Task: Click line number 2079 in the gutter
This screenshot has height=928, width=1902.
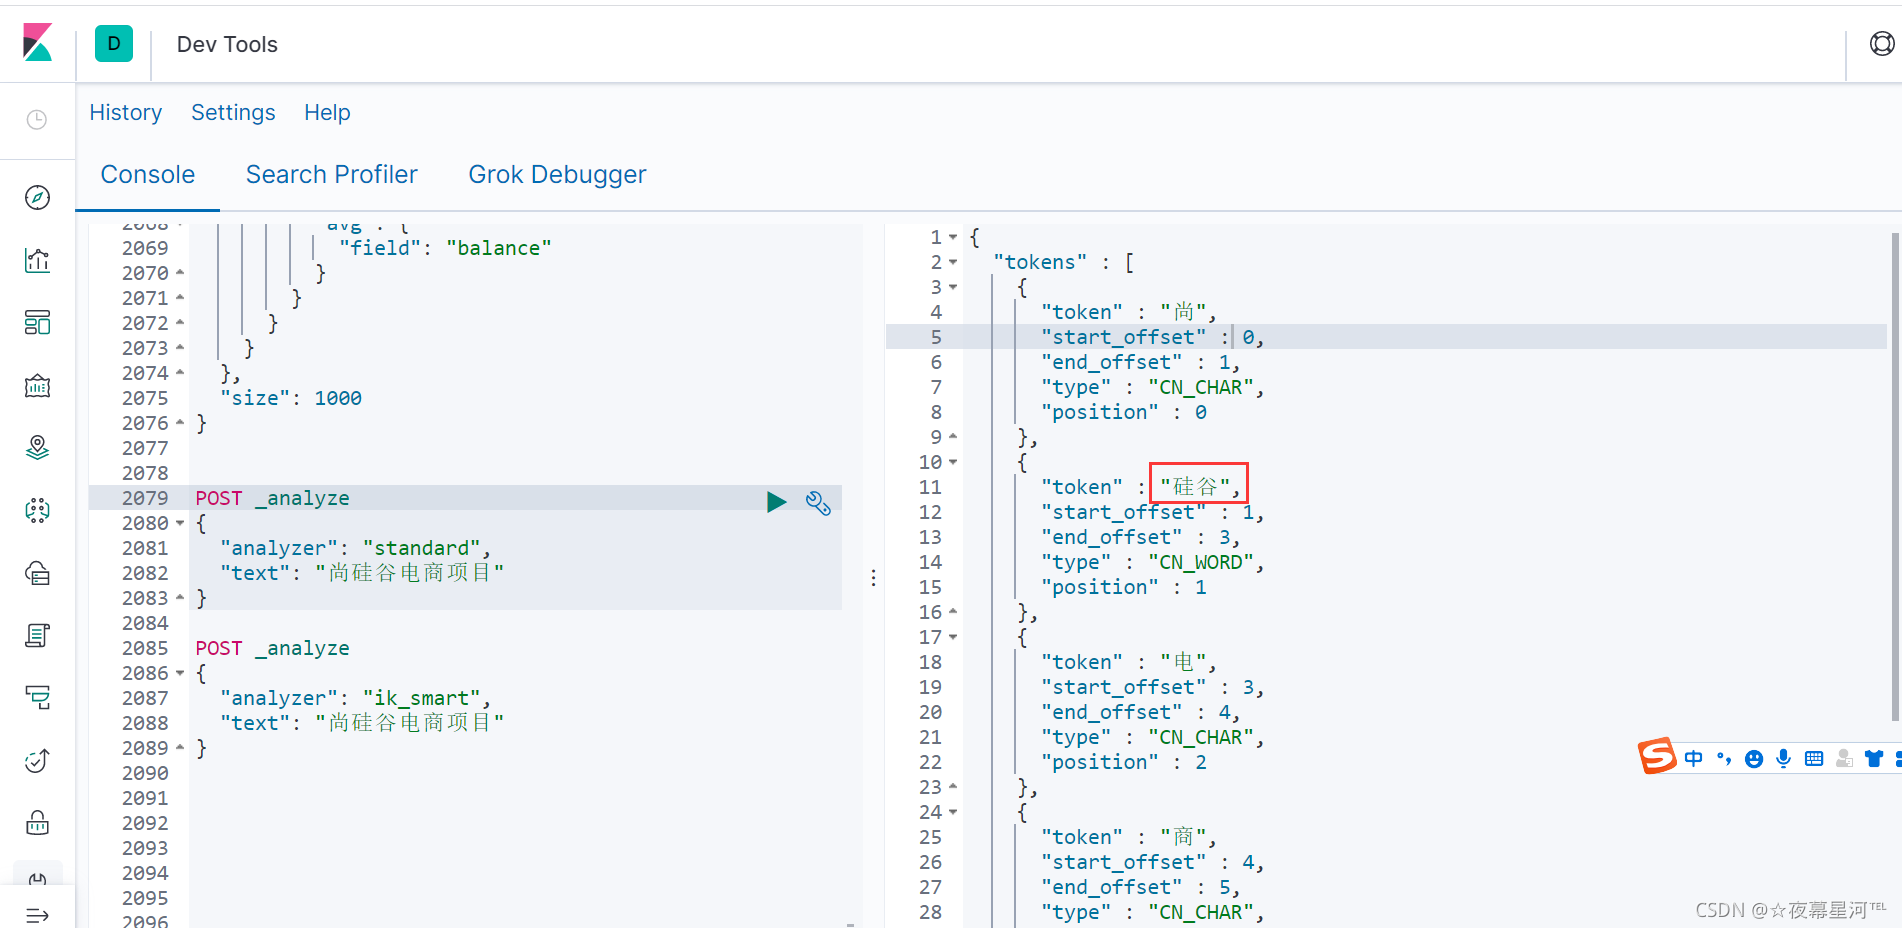Action: 145,498
